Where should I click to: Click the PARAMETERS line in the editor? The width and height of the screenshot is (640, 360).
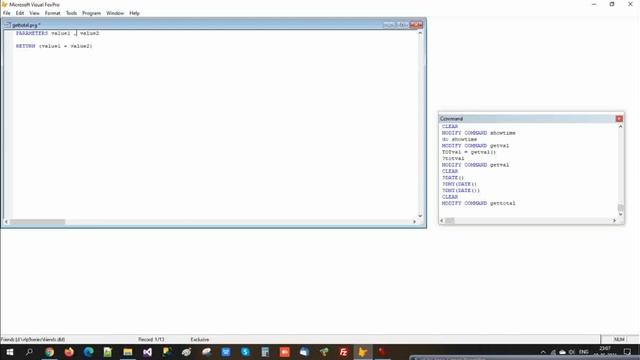[x=57, y=33]
